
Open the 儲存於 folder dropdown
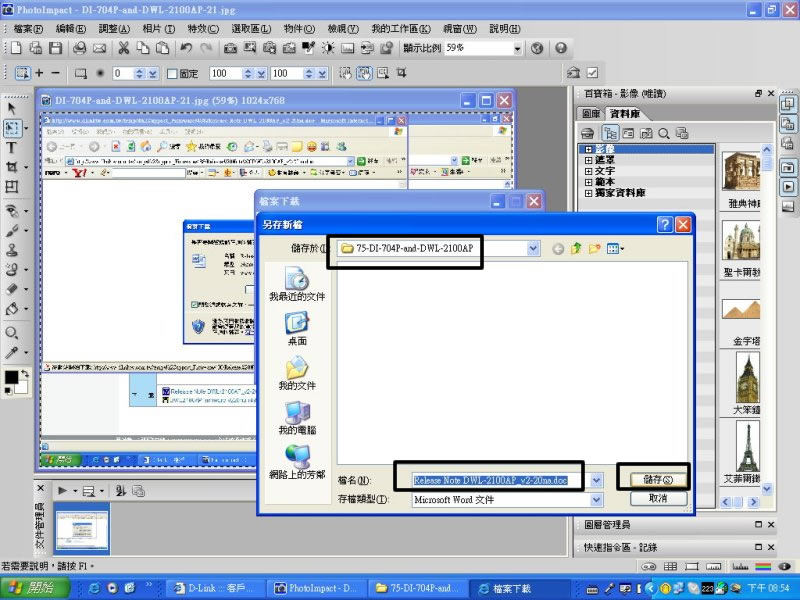[533, 248]
